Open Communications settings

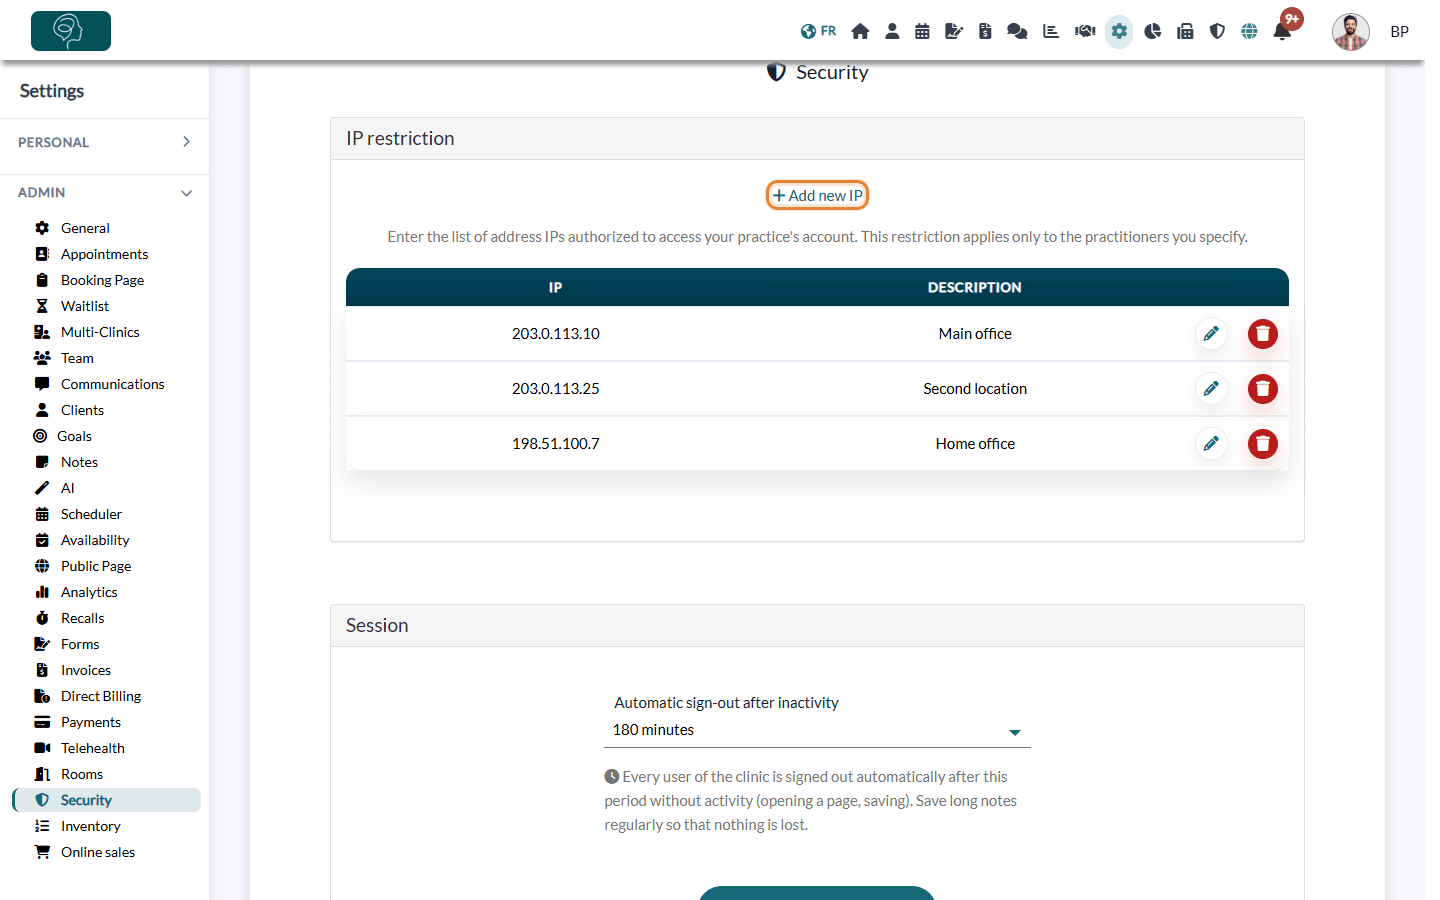pos(112,384)
